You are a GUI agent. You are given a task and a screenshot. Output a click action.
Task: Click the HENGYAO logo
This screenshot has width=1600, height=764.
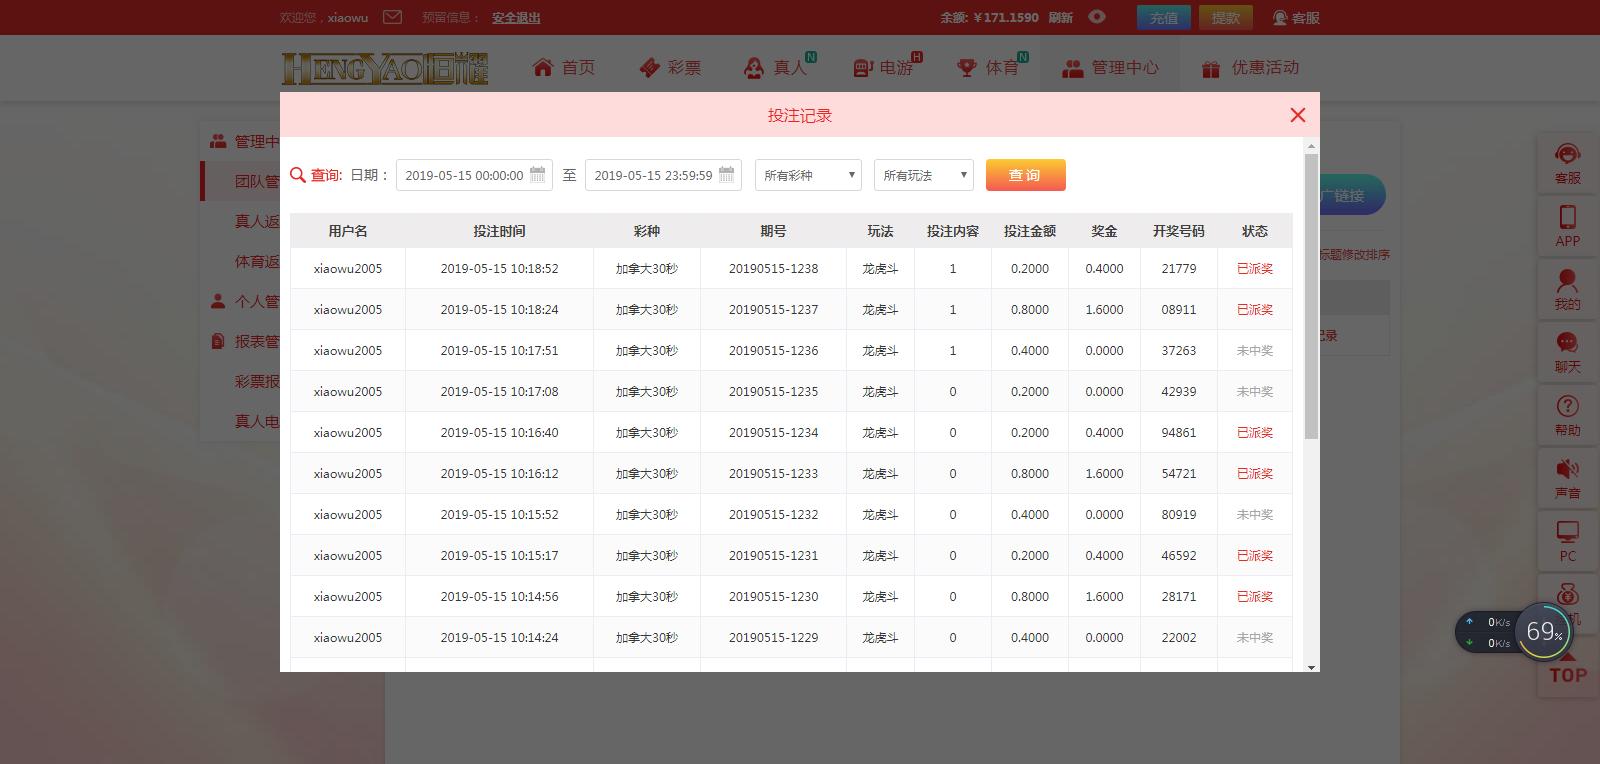pyautogui.click(x=385, y=68)
